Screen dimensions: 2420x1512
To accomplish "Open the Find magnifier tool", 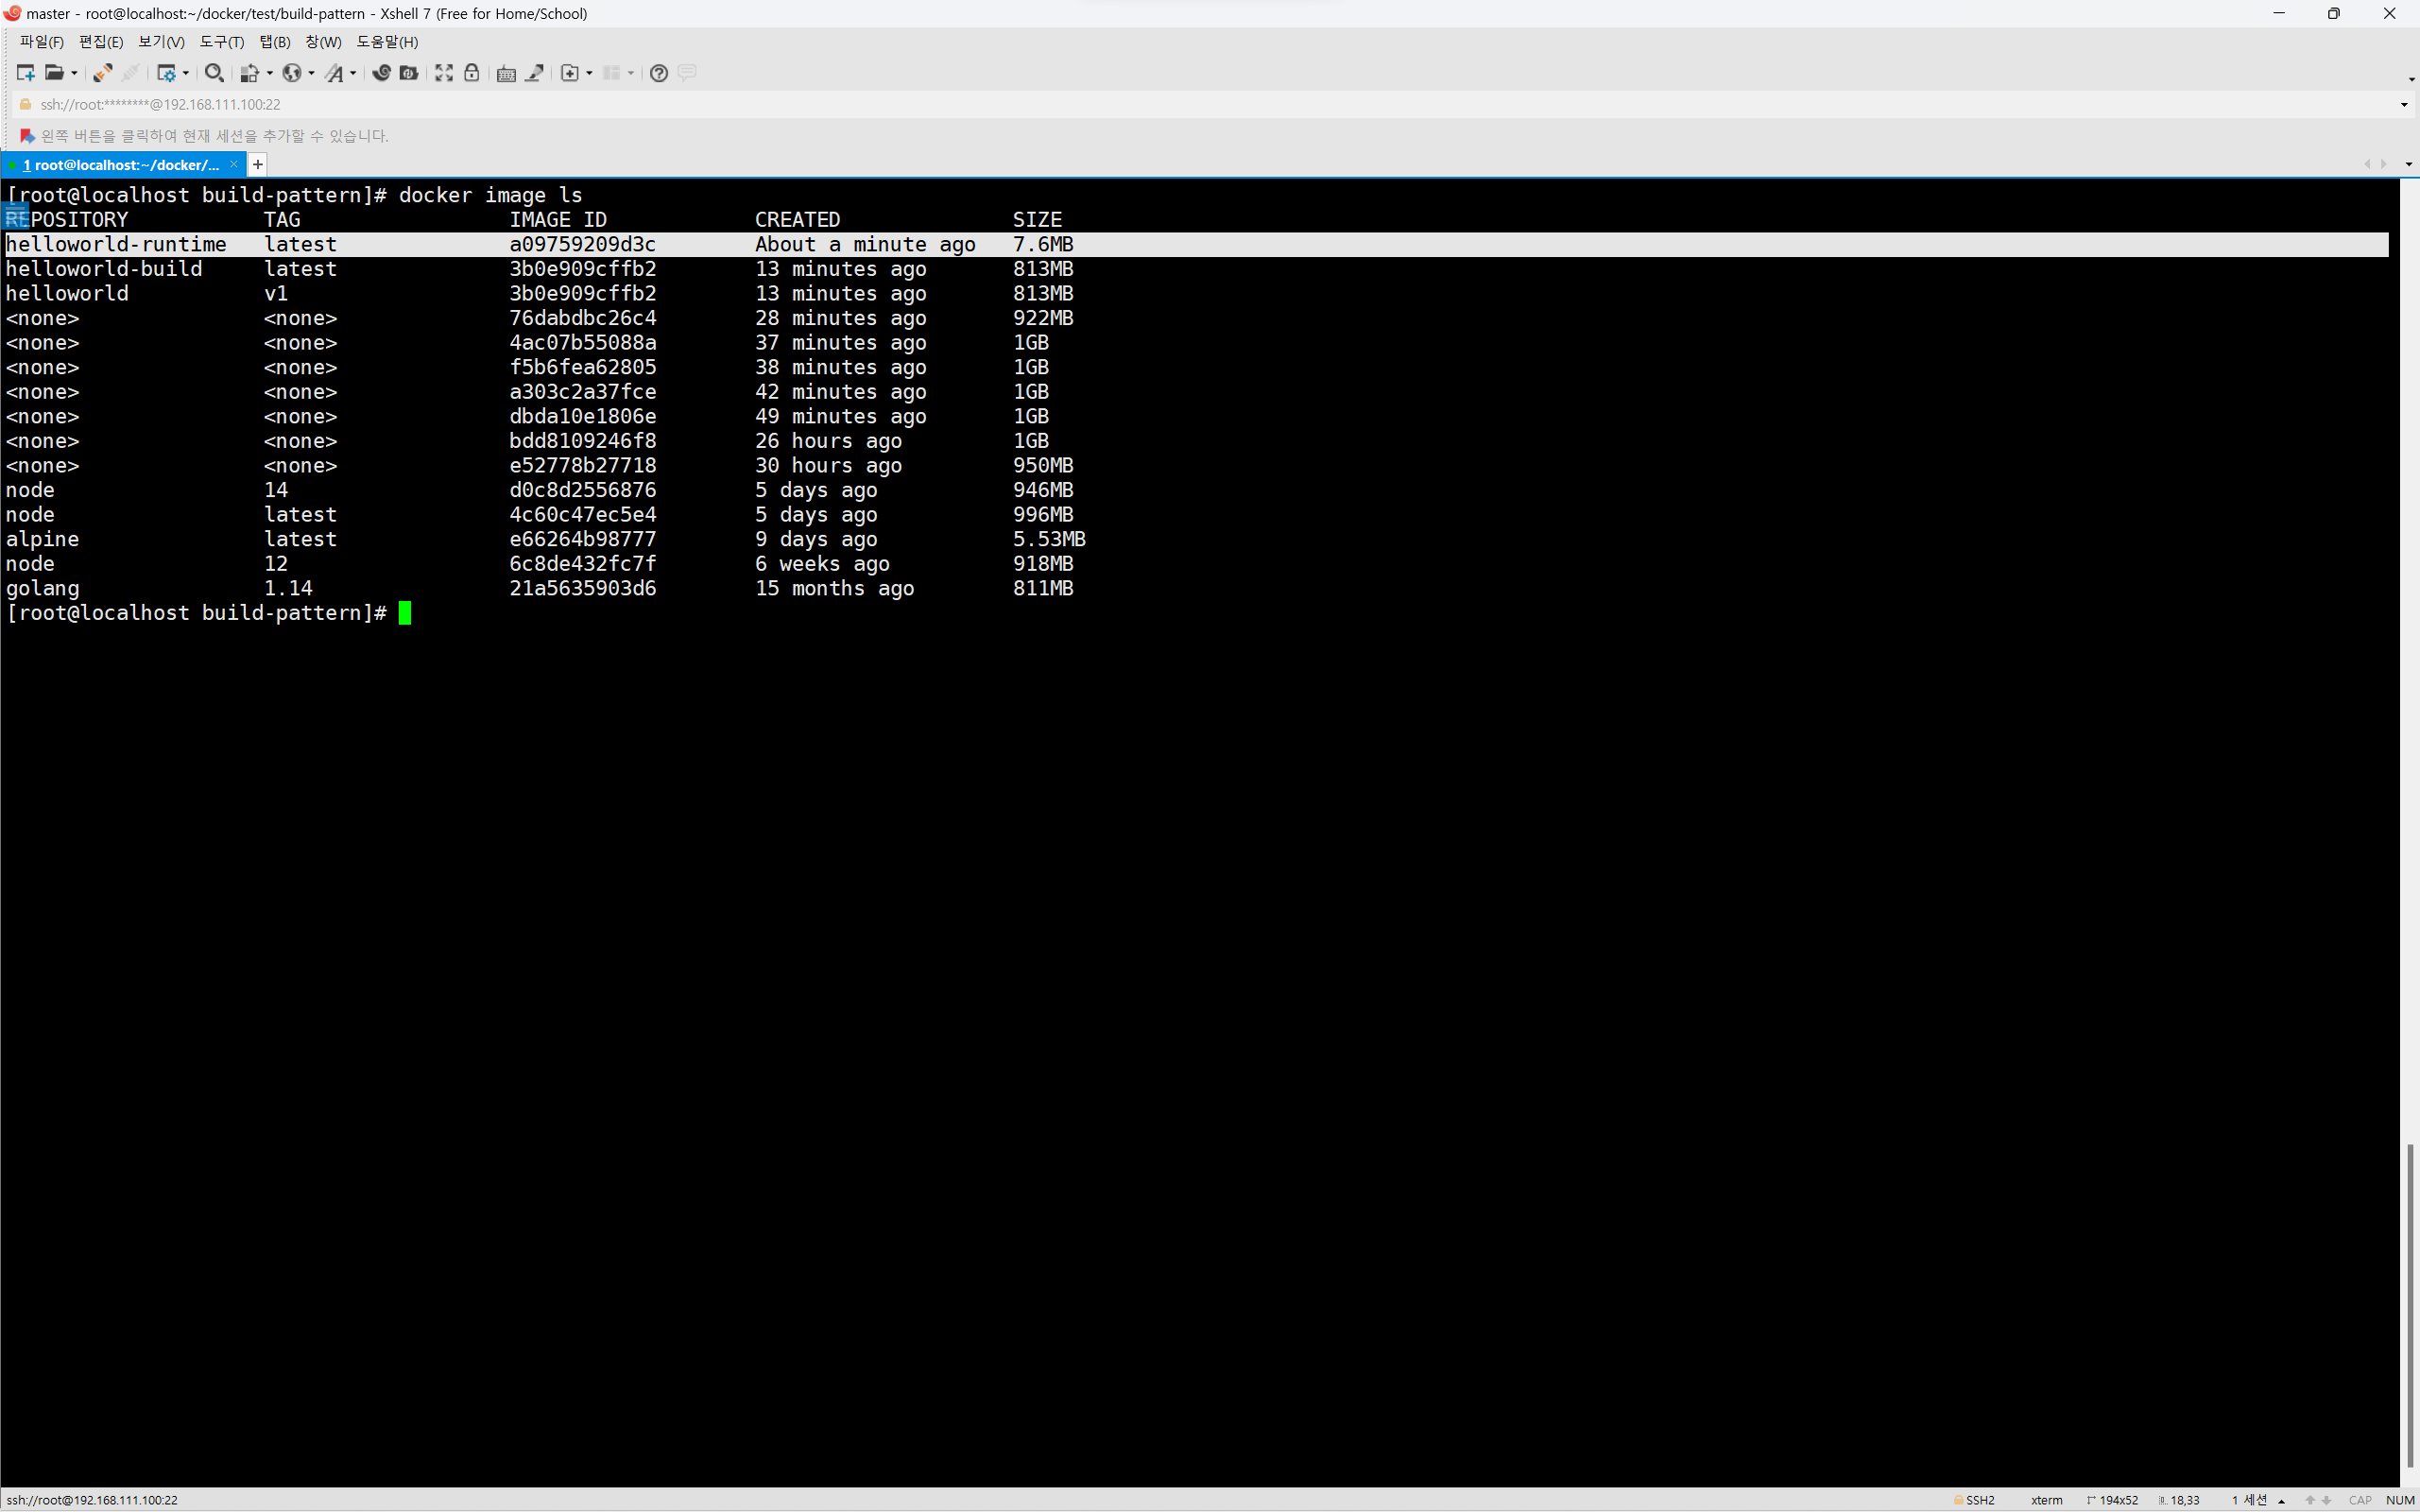I will tap(213, 73).
